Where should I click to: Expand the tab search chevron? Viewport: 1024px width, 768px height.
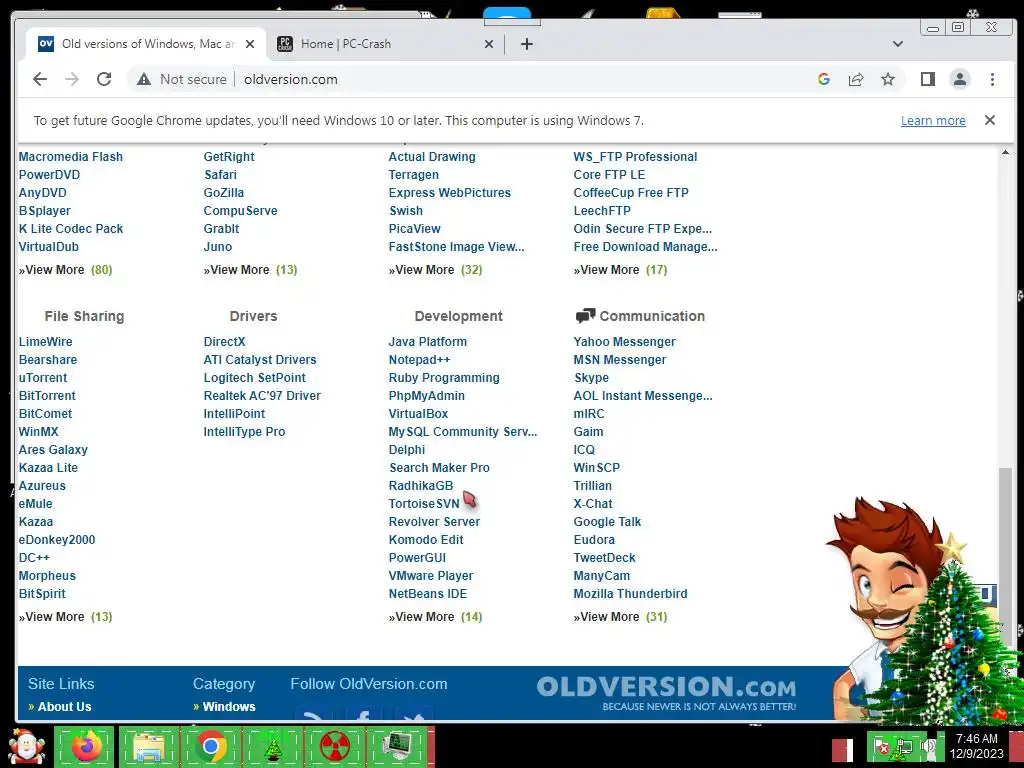[898, 44]
